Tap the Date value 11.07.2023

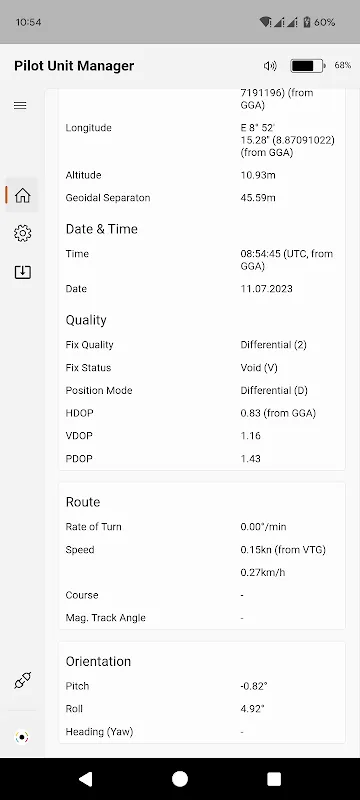[x=266, y=289]
